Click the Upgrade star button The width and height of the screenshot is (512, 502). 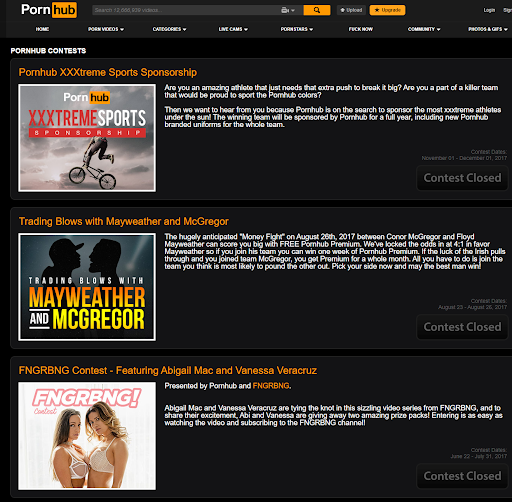(x=387, y=10)
